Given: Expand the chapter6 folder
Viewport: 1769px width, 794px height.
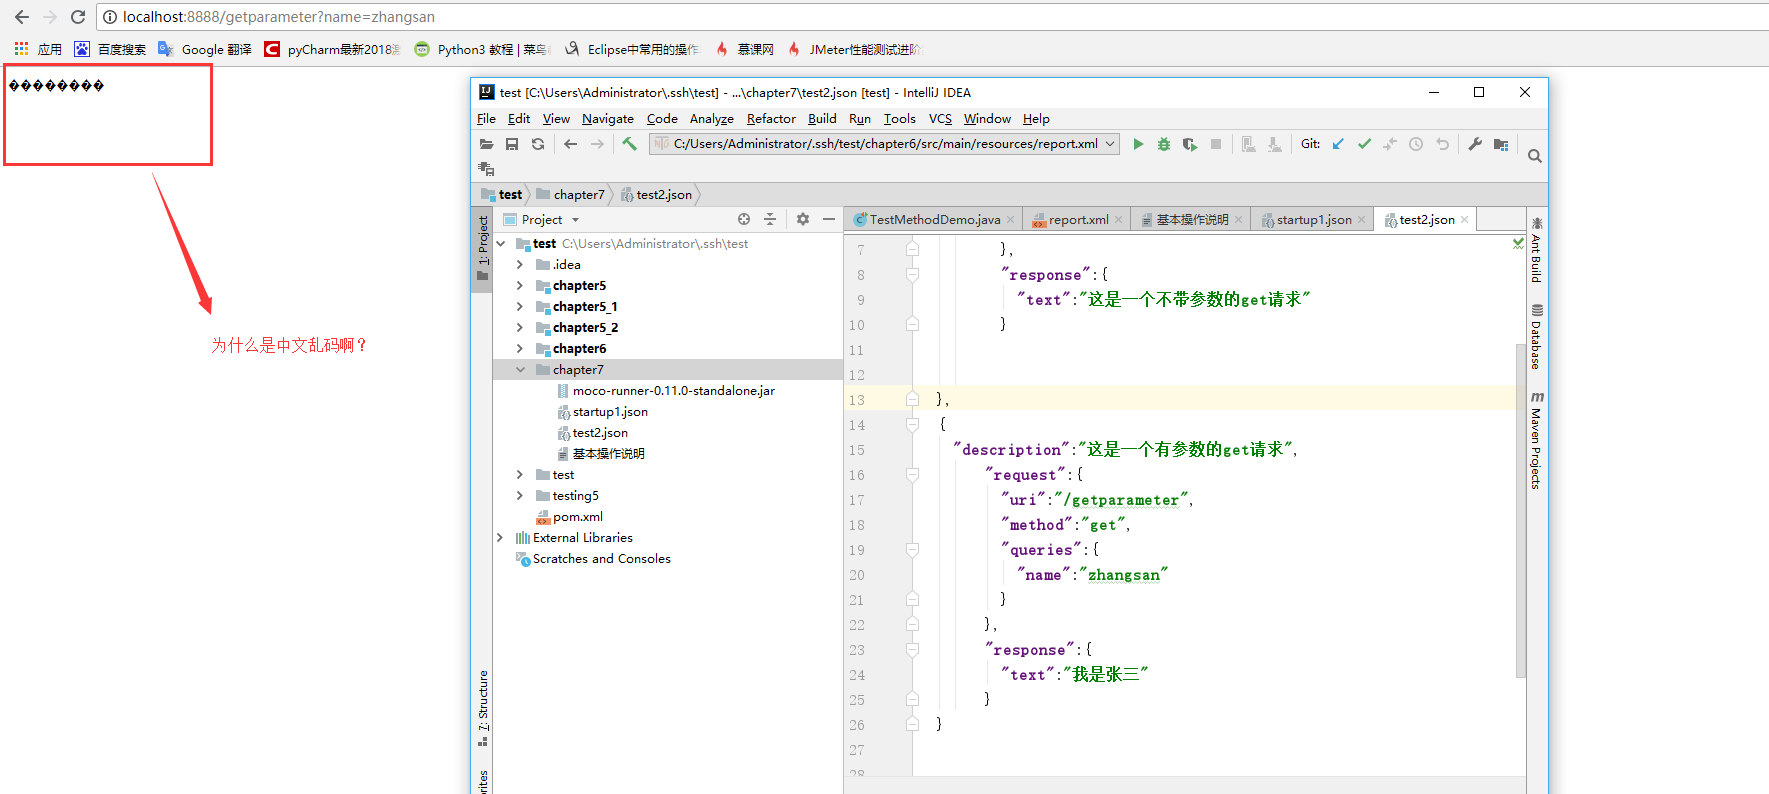Looking at the screenshot, I should click(x=519, y=349).
